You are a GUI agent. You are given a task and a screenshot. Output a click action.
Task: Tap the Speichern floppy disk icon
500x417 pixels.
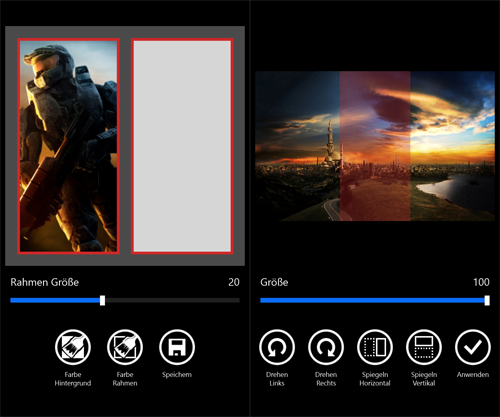pyautogui.click(x=177, y=347)
